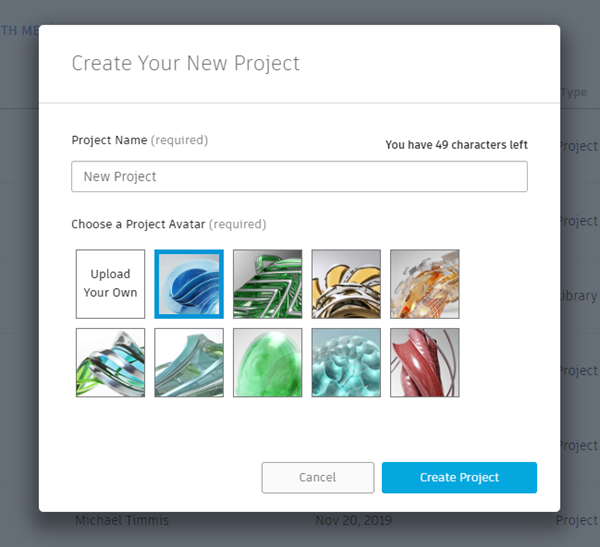600x547 pixels.
Task: Choose the aqua bubbly sphere avatar
Action: pyautogui.click(x=346, y=362)
